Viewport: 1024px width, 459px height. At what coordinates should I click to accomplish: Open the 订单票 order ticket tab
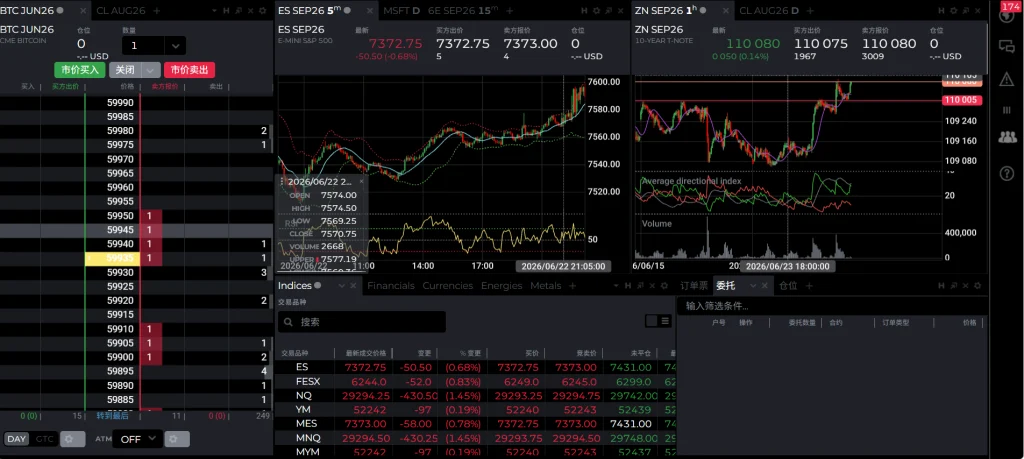694,285
